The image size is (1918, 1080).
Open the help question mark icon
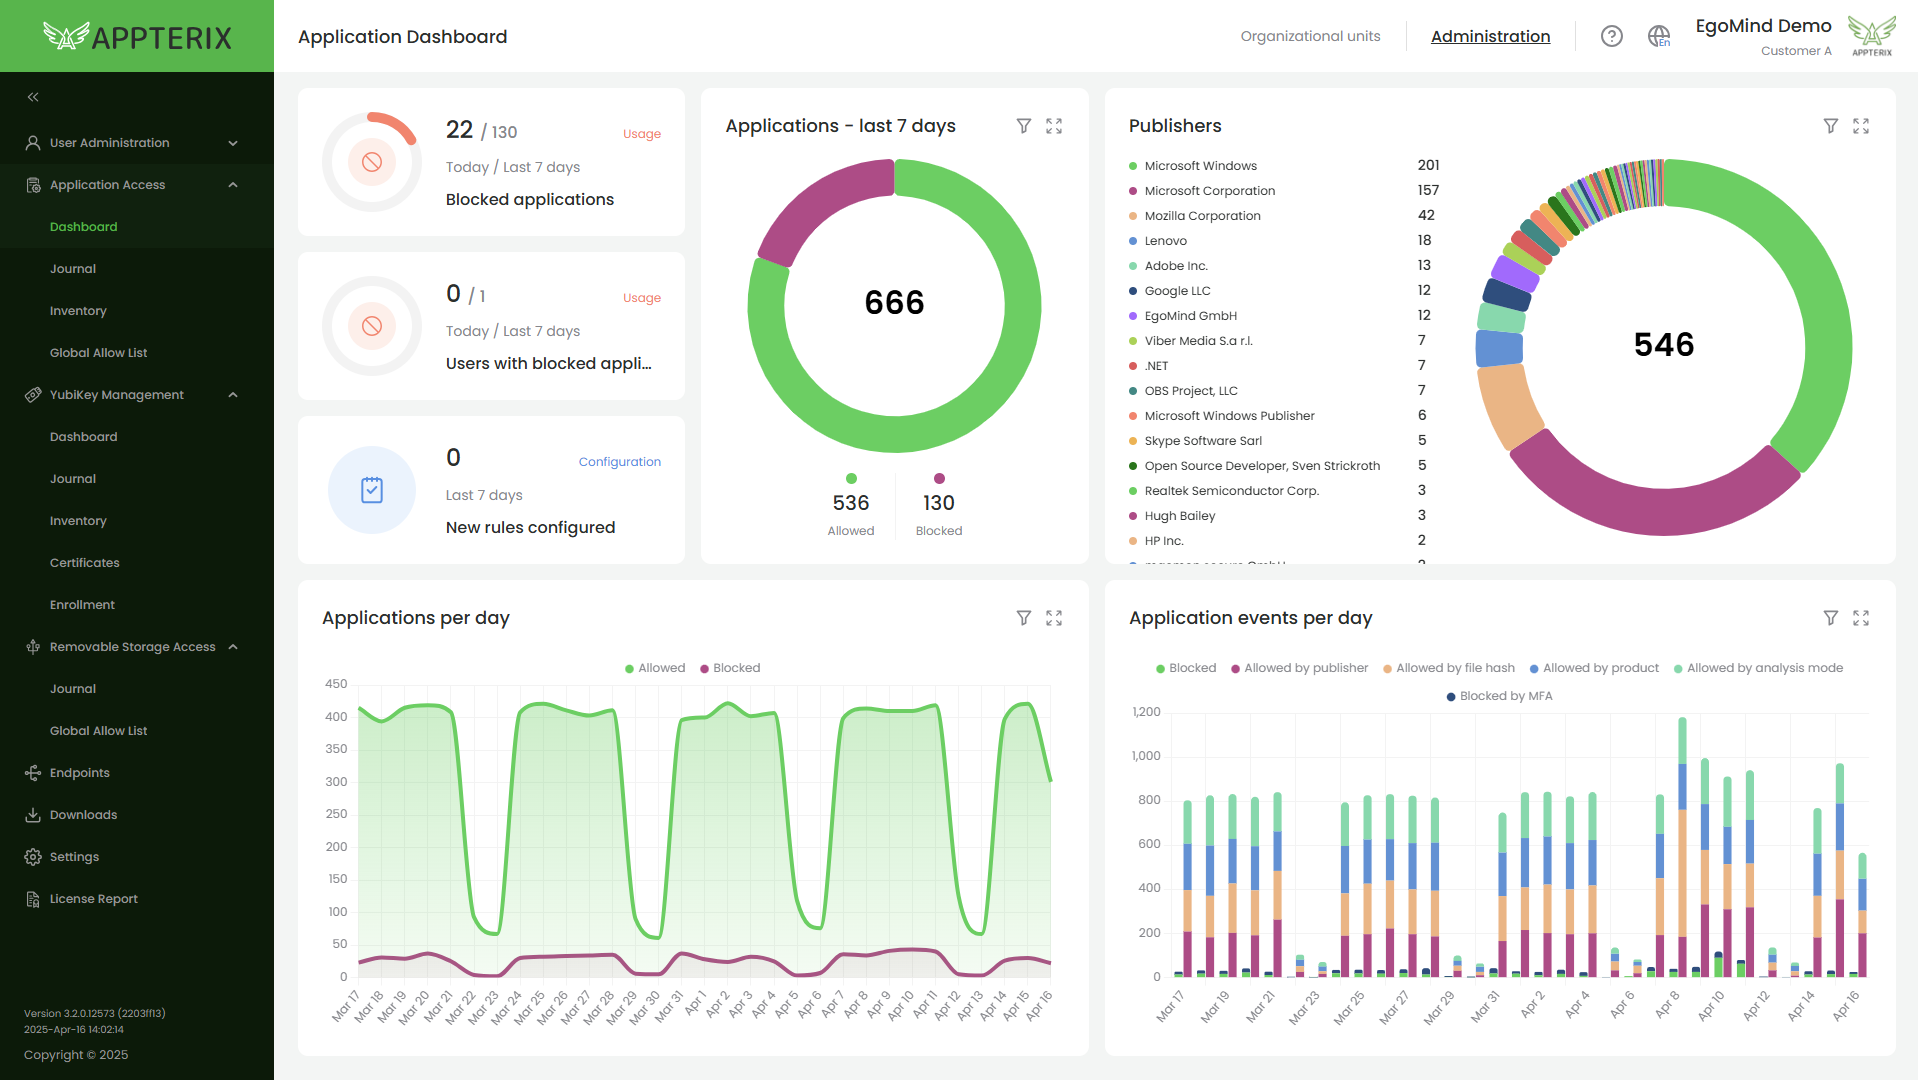pyautogui.click(x=1611, y=36)
